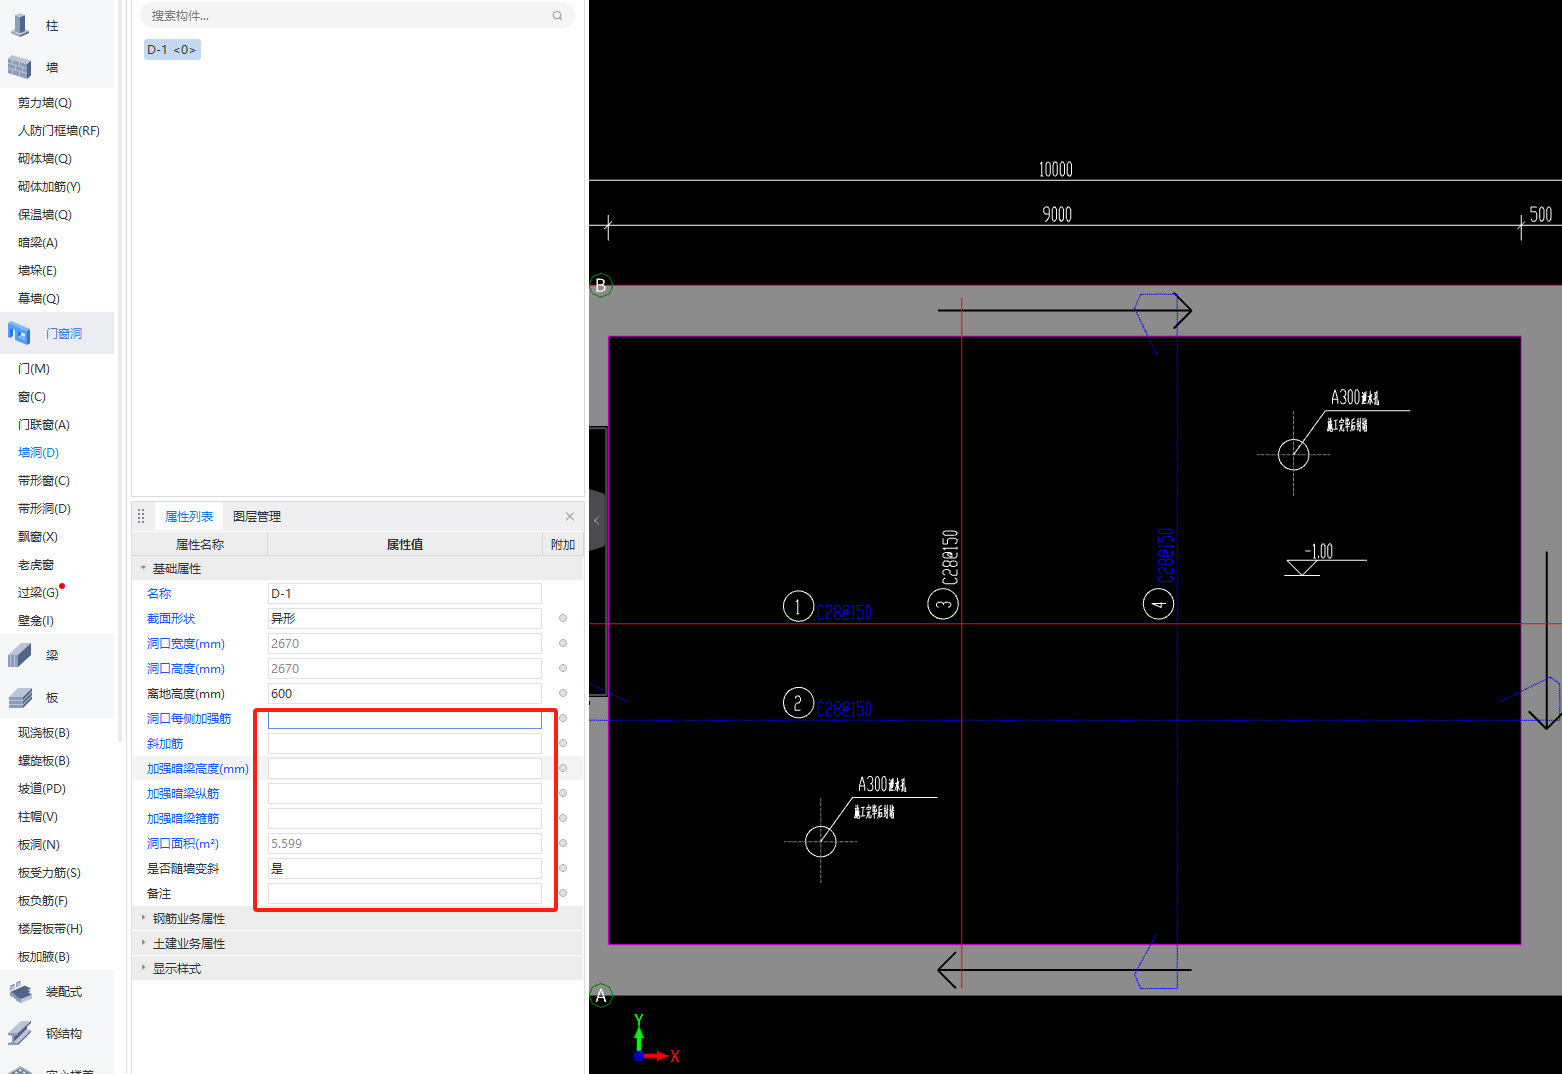Image resolution: width=1562 pixels, height=1074 pixels.
Task: Toggle 附加 for 洞口每侧加强筋 row
Action: (x=563, y=718)
